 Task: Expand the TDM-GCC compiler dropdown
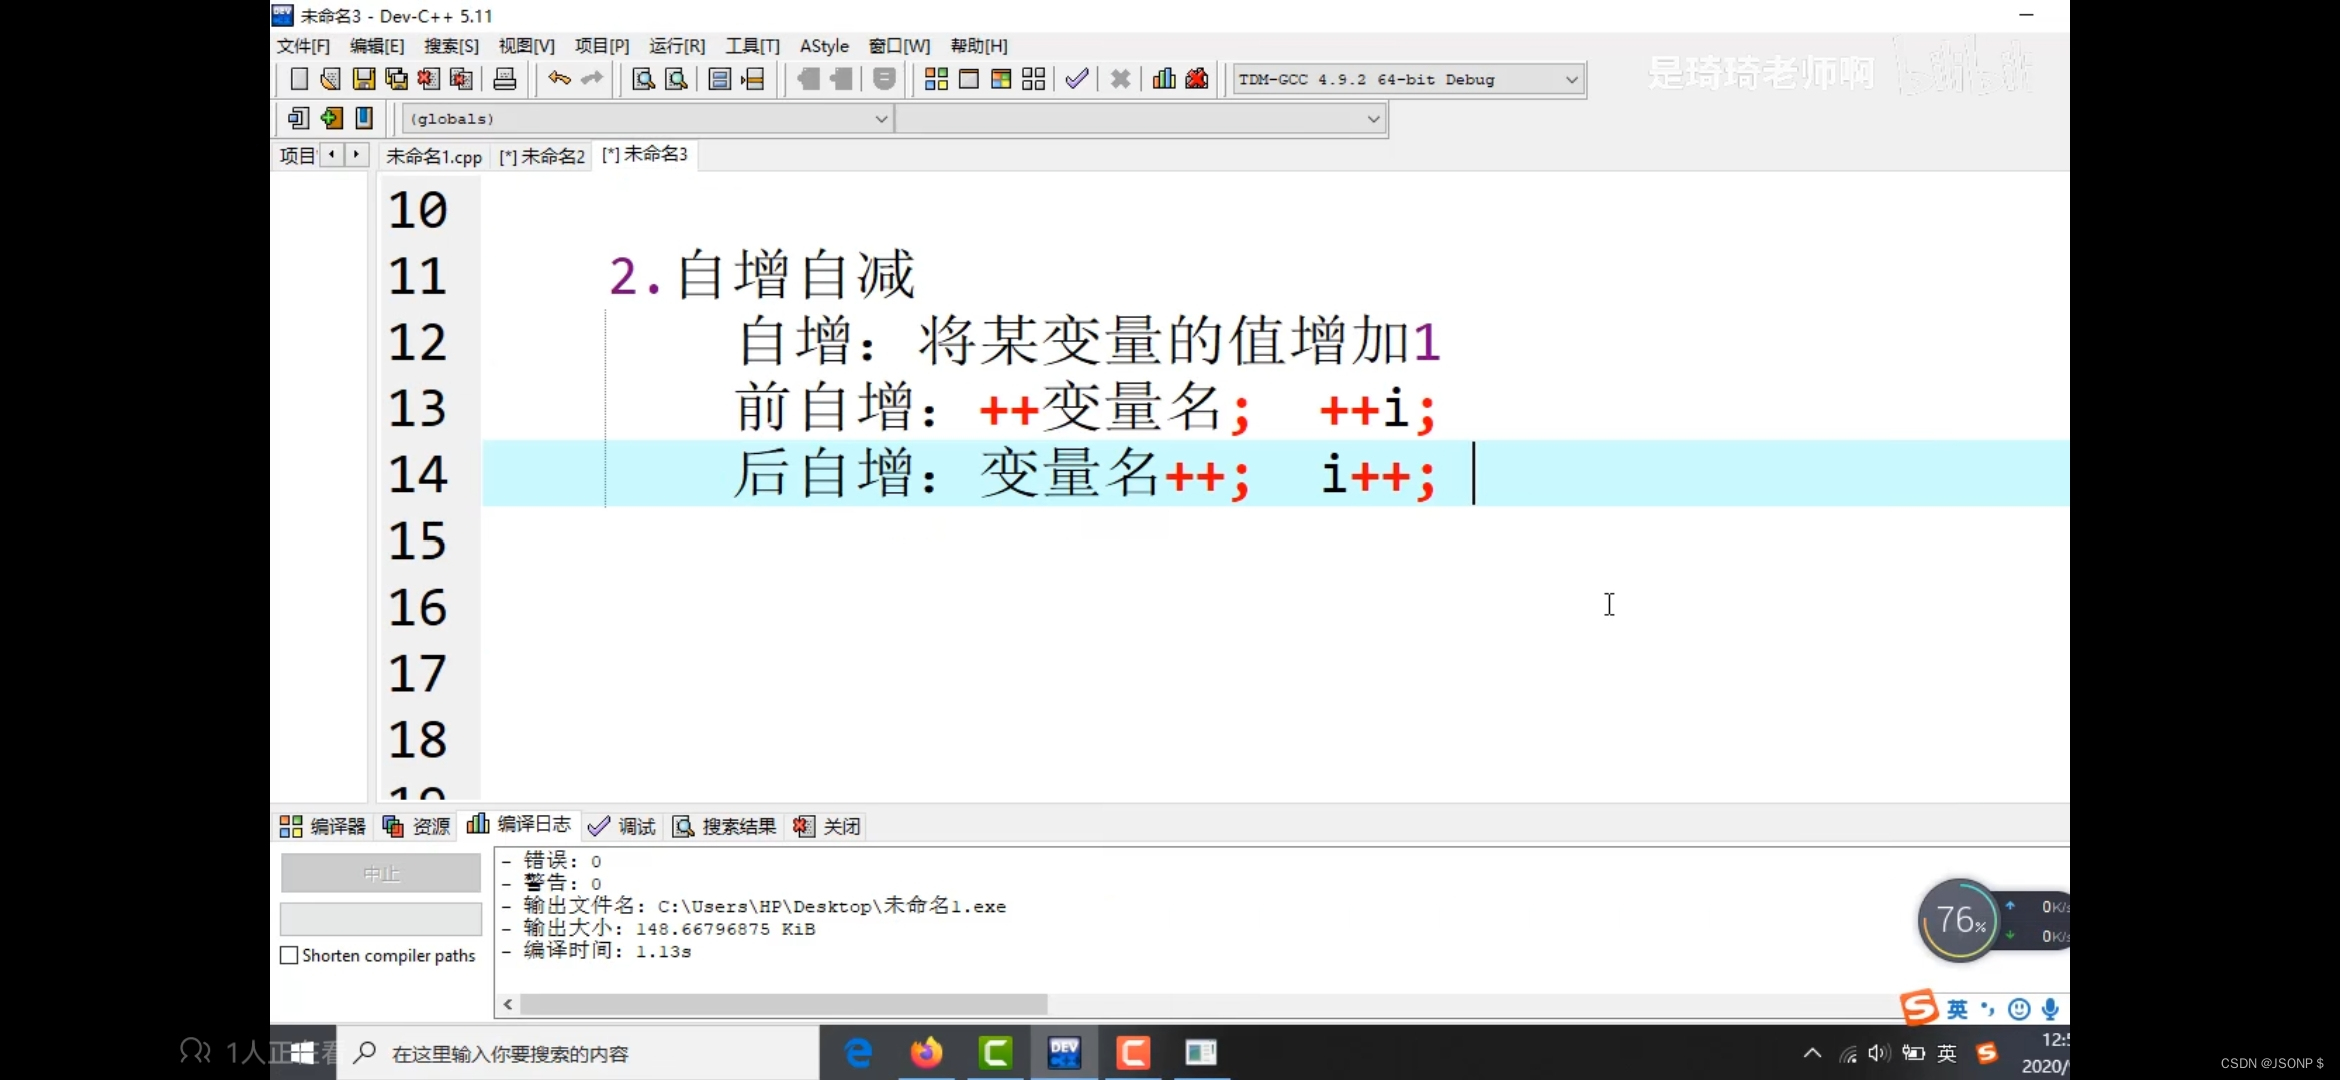coord(1571,79)
